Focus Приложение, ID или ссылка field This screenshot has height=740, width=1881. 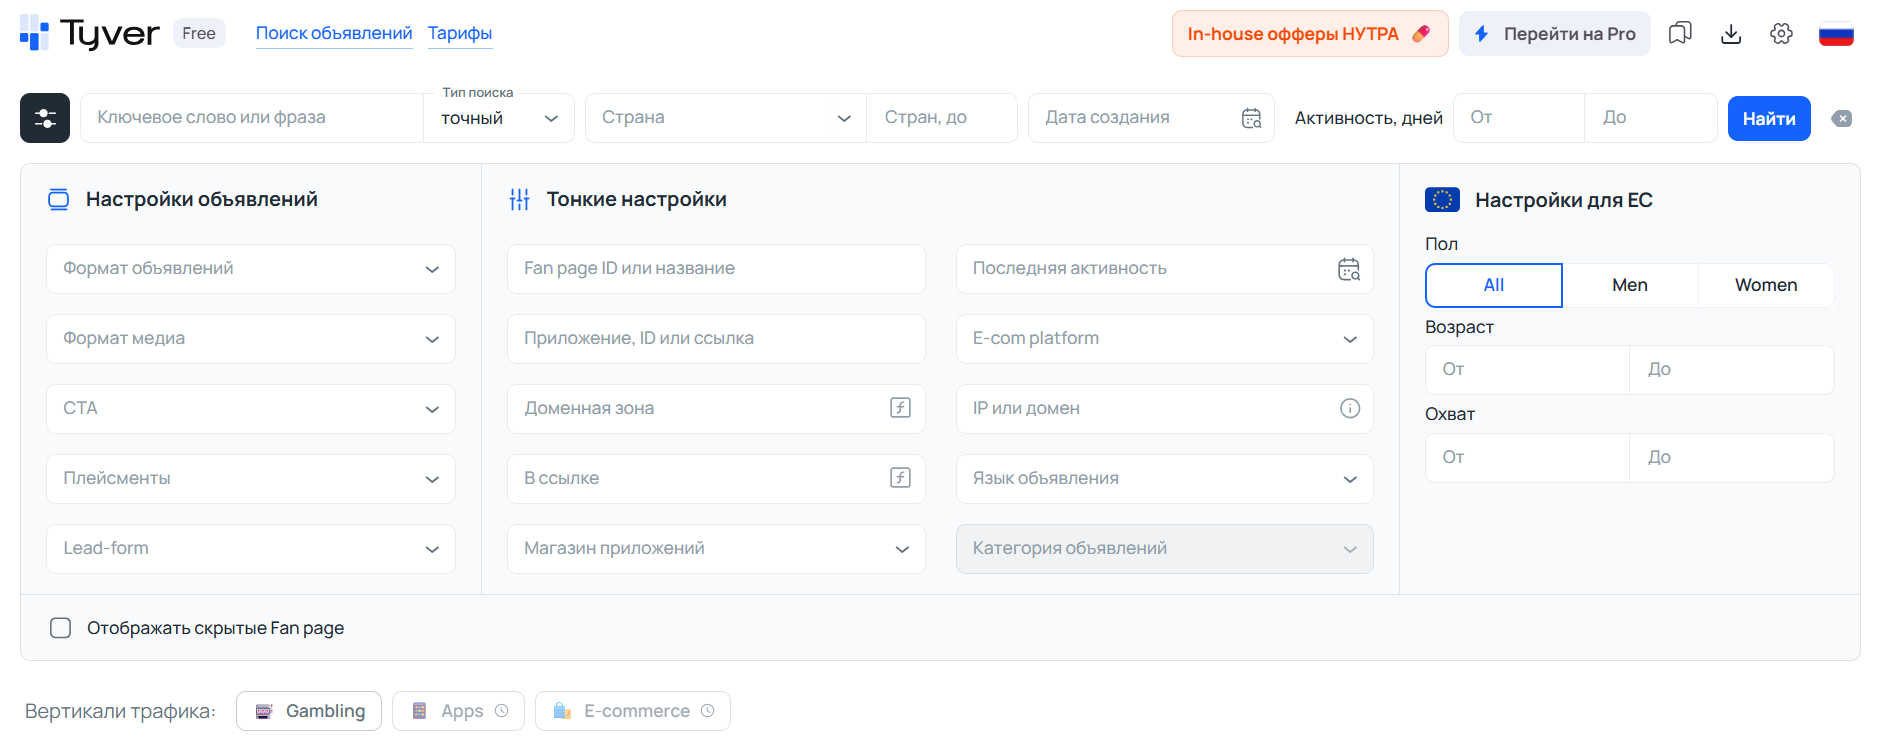716,339
